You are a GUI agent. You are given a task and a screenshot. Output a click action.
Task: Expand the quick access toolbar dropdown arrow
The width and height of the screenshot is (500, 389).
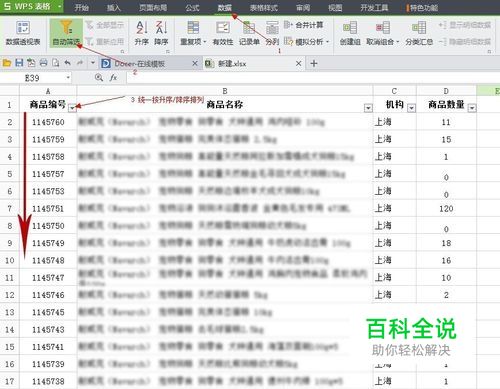[x=93, y=63]
